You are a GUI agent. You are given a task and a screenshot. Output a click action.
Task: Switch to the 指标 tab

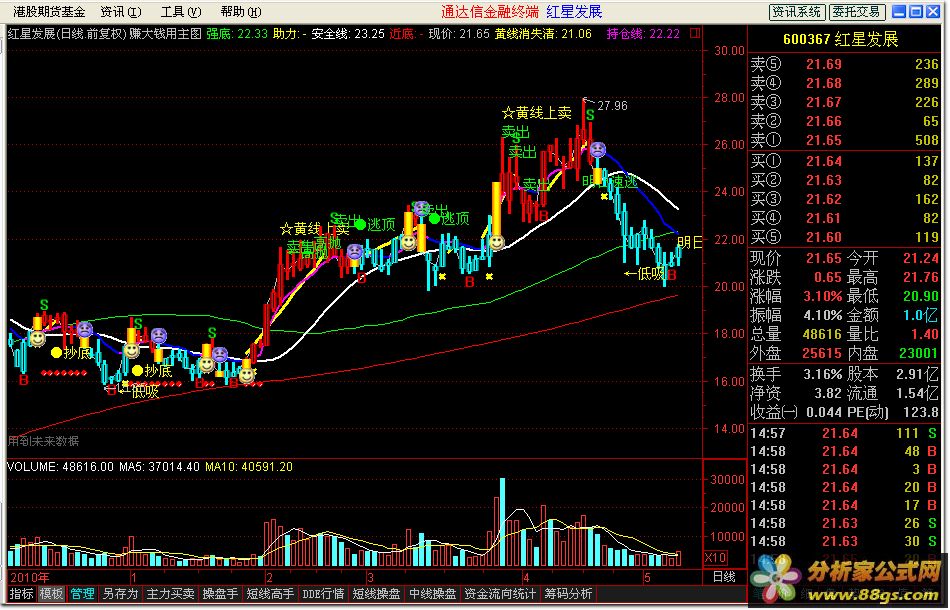pyautogui.click(x=21, y=594)
